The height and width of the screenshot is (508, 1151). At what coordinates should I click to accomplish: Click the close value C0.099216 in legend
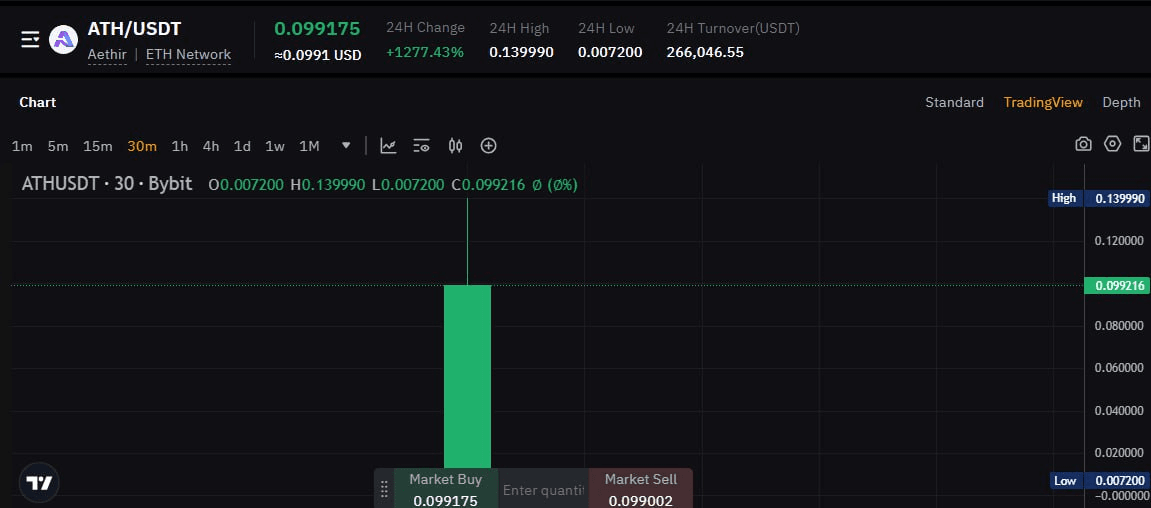488,185
